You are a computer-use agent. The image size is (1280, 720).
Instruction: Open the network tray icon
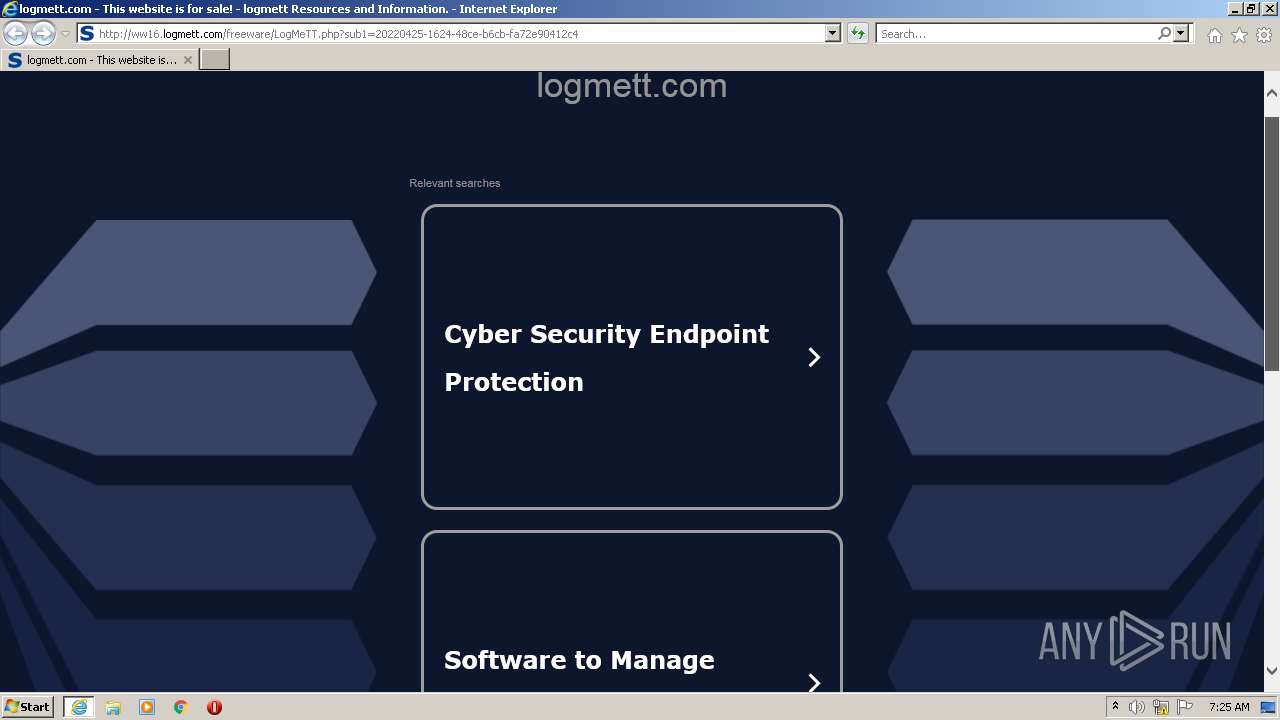pos(1161,707)
